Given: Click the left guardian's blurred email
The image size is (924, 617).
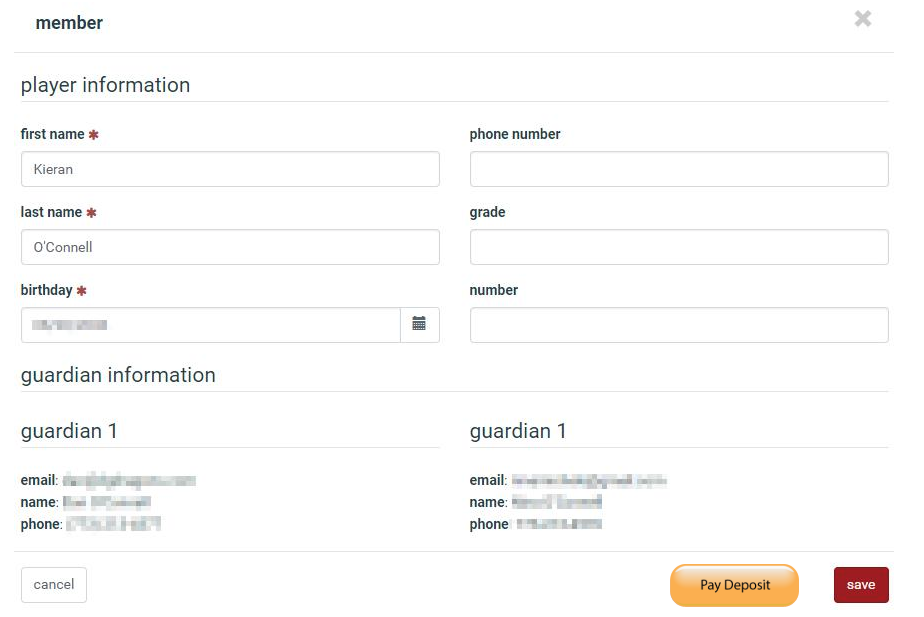Looking at the screenshot, I should pyautogui.click(x=129, y=481).
